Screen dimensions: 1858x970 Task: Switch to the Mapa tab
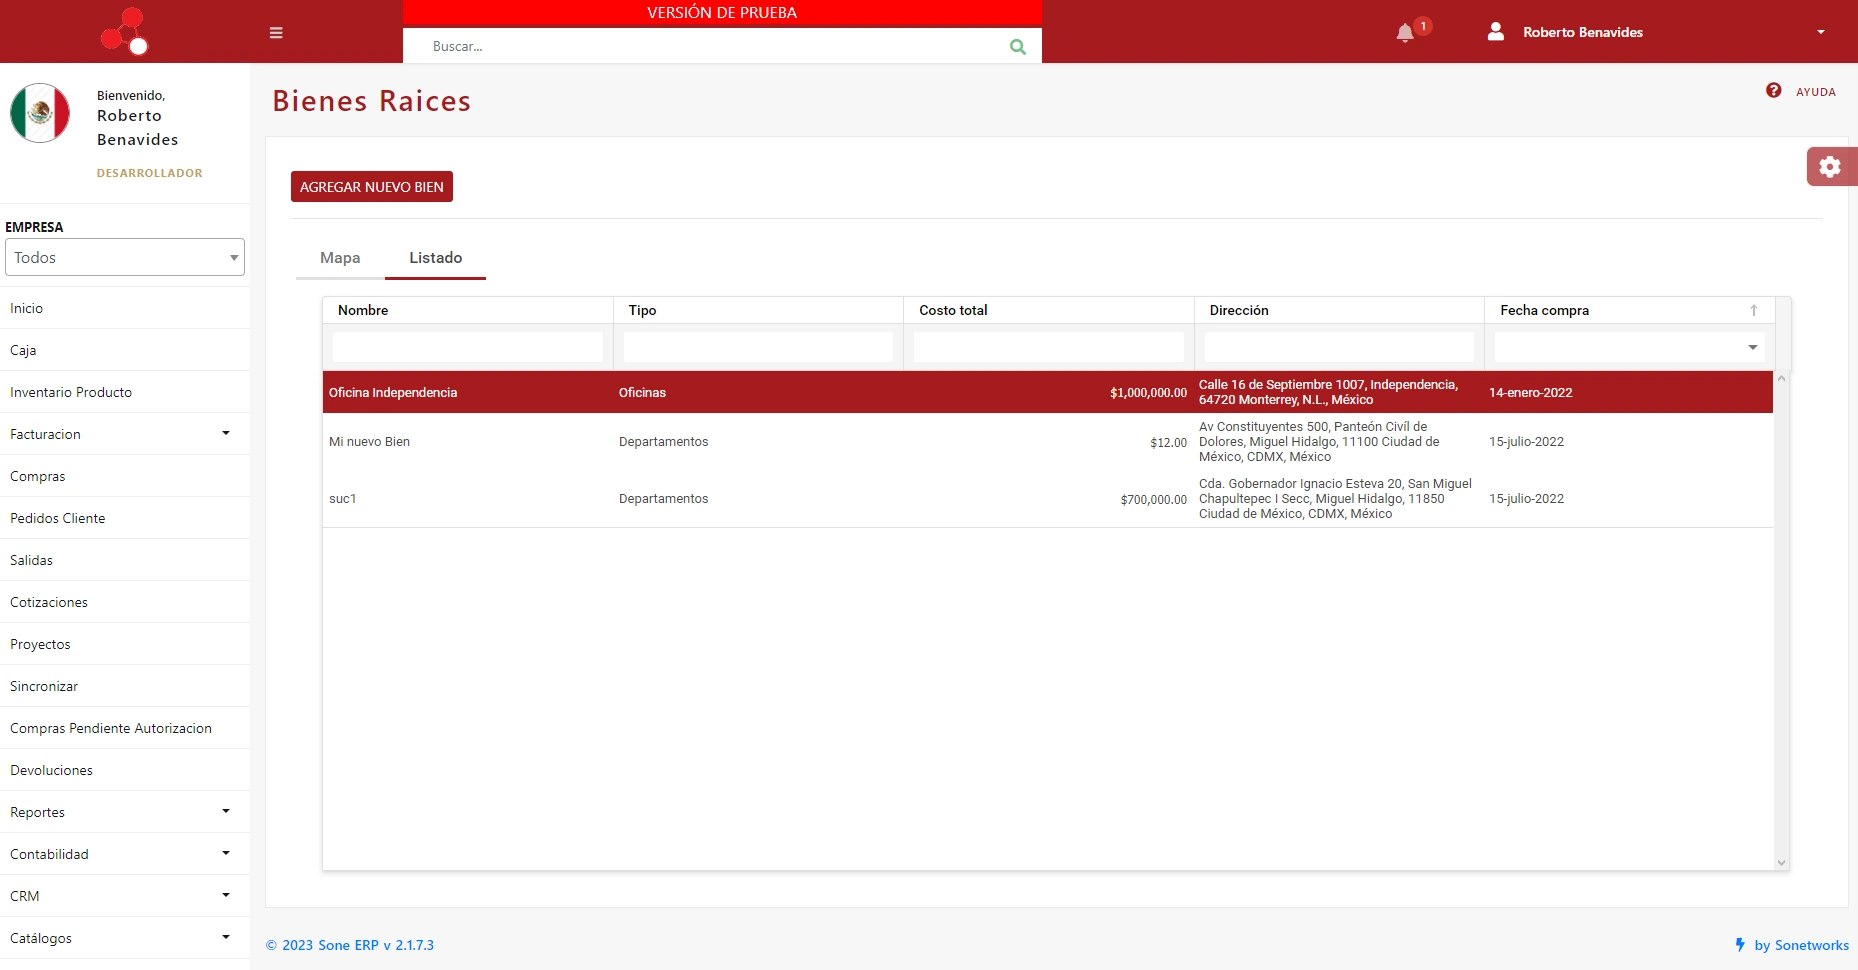click(340, 258)
